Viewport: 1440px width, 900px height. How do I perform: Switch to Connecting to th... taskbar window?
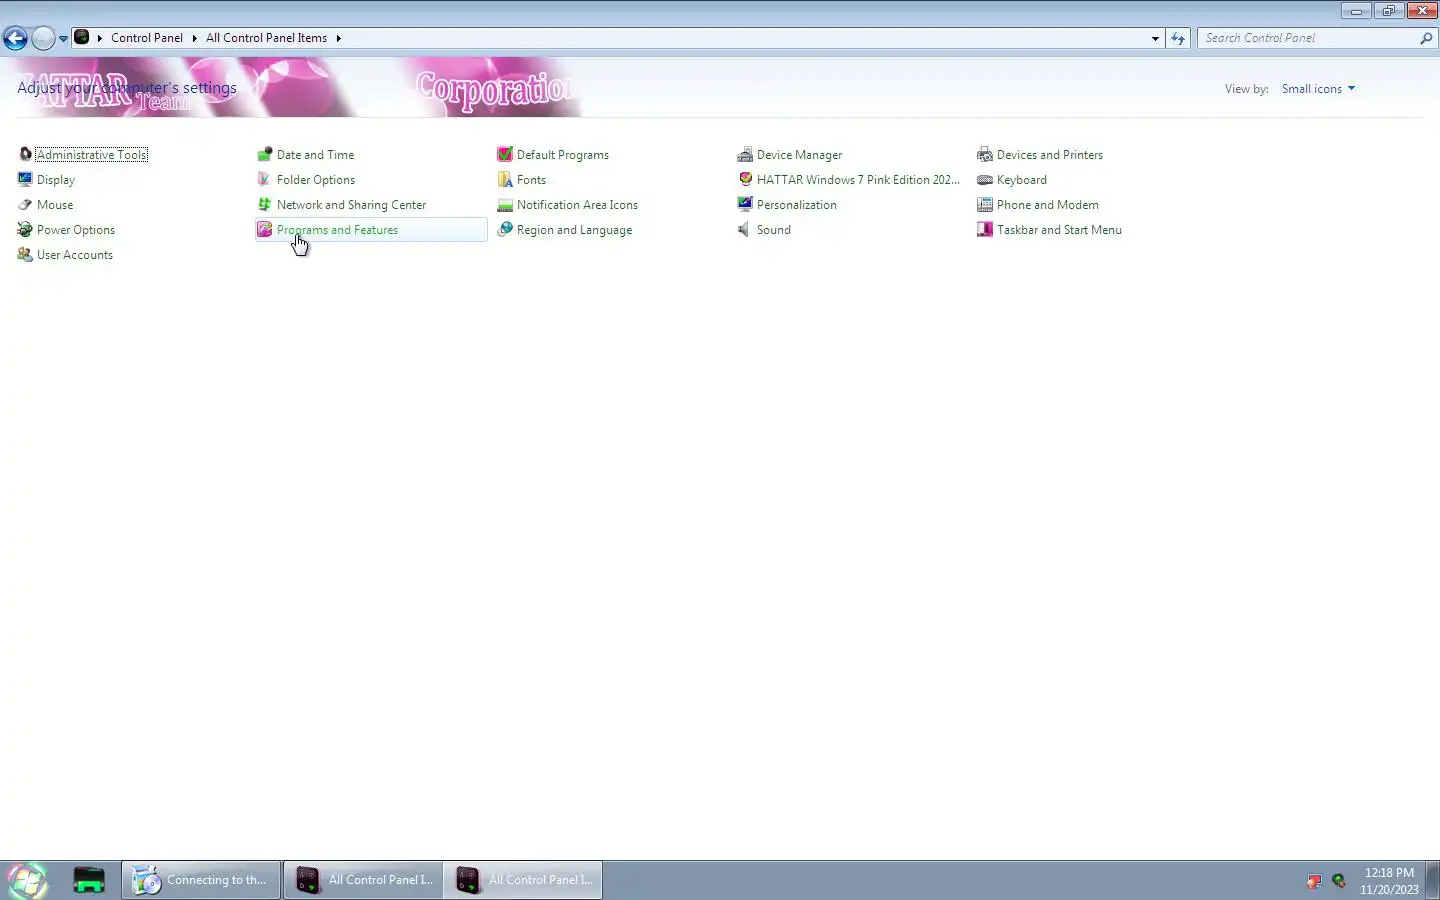201,880
